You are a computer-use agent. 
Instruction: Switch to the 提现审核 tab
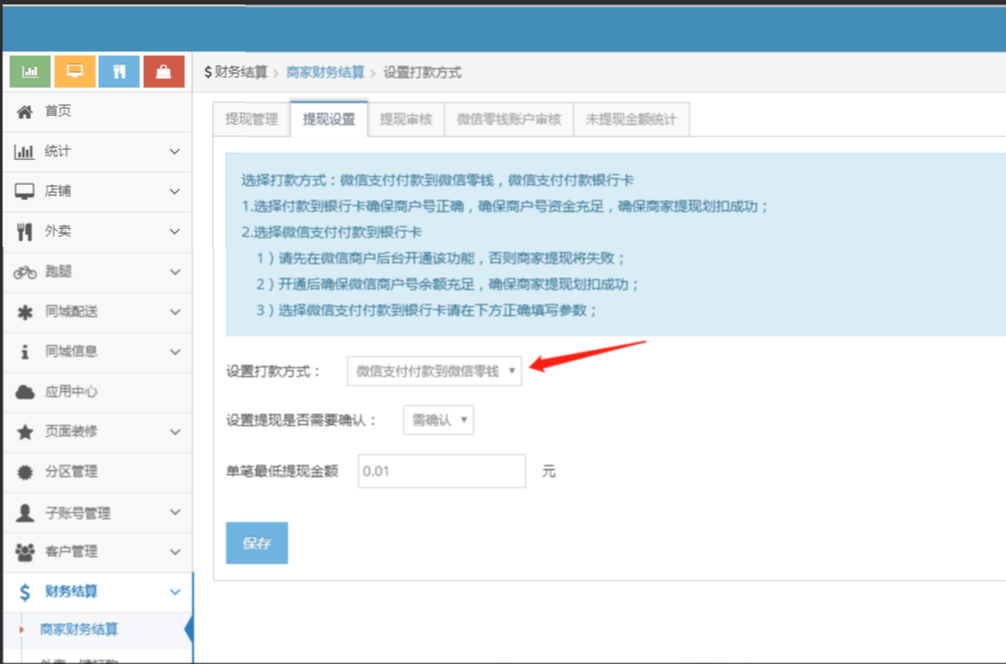coord(405,119)
